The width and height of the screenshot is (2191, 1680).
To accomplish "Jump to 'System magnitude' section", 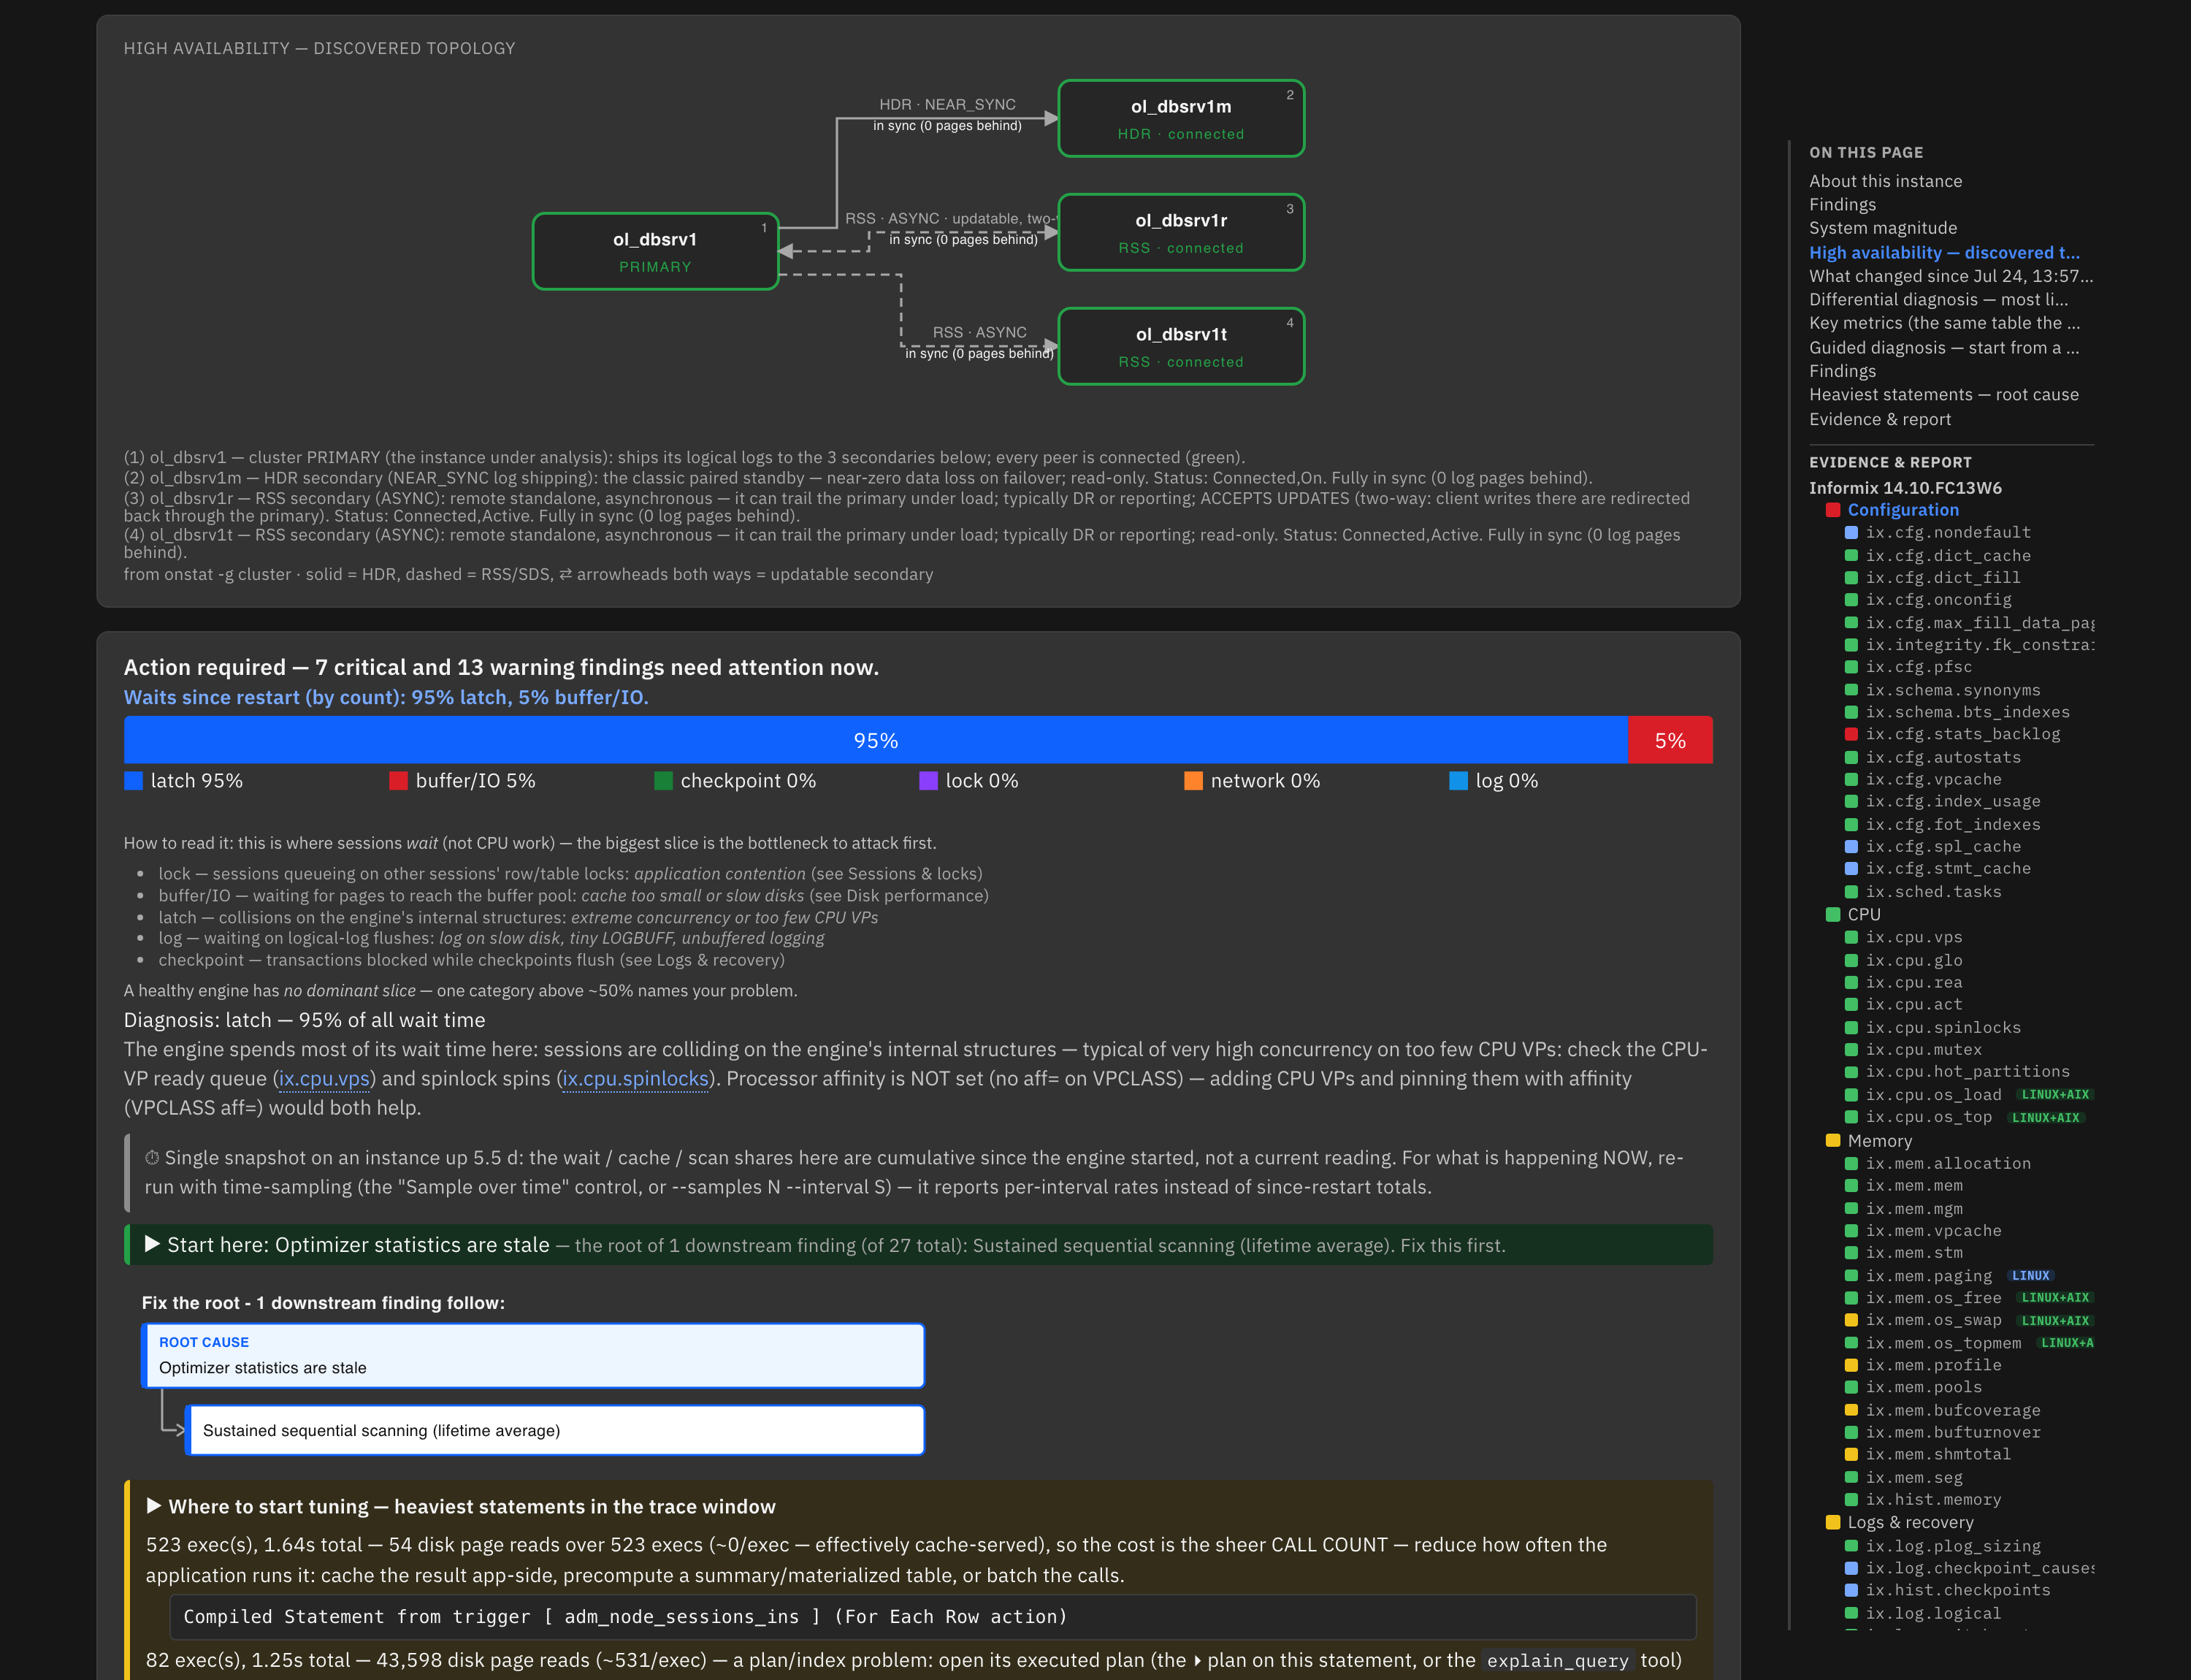I will pos(1883,228).
